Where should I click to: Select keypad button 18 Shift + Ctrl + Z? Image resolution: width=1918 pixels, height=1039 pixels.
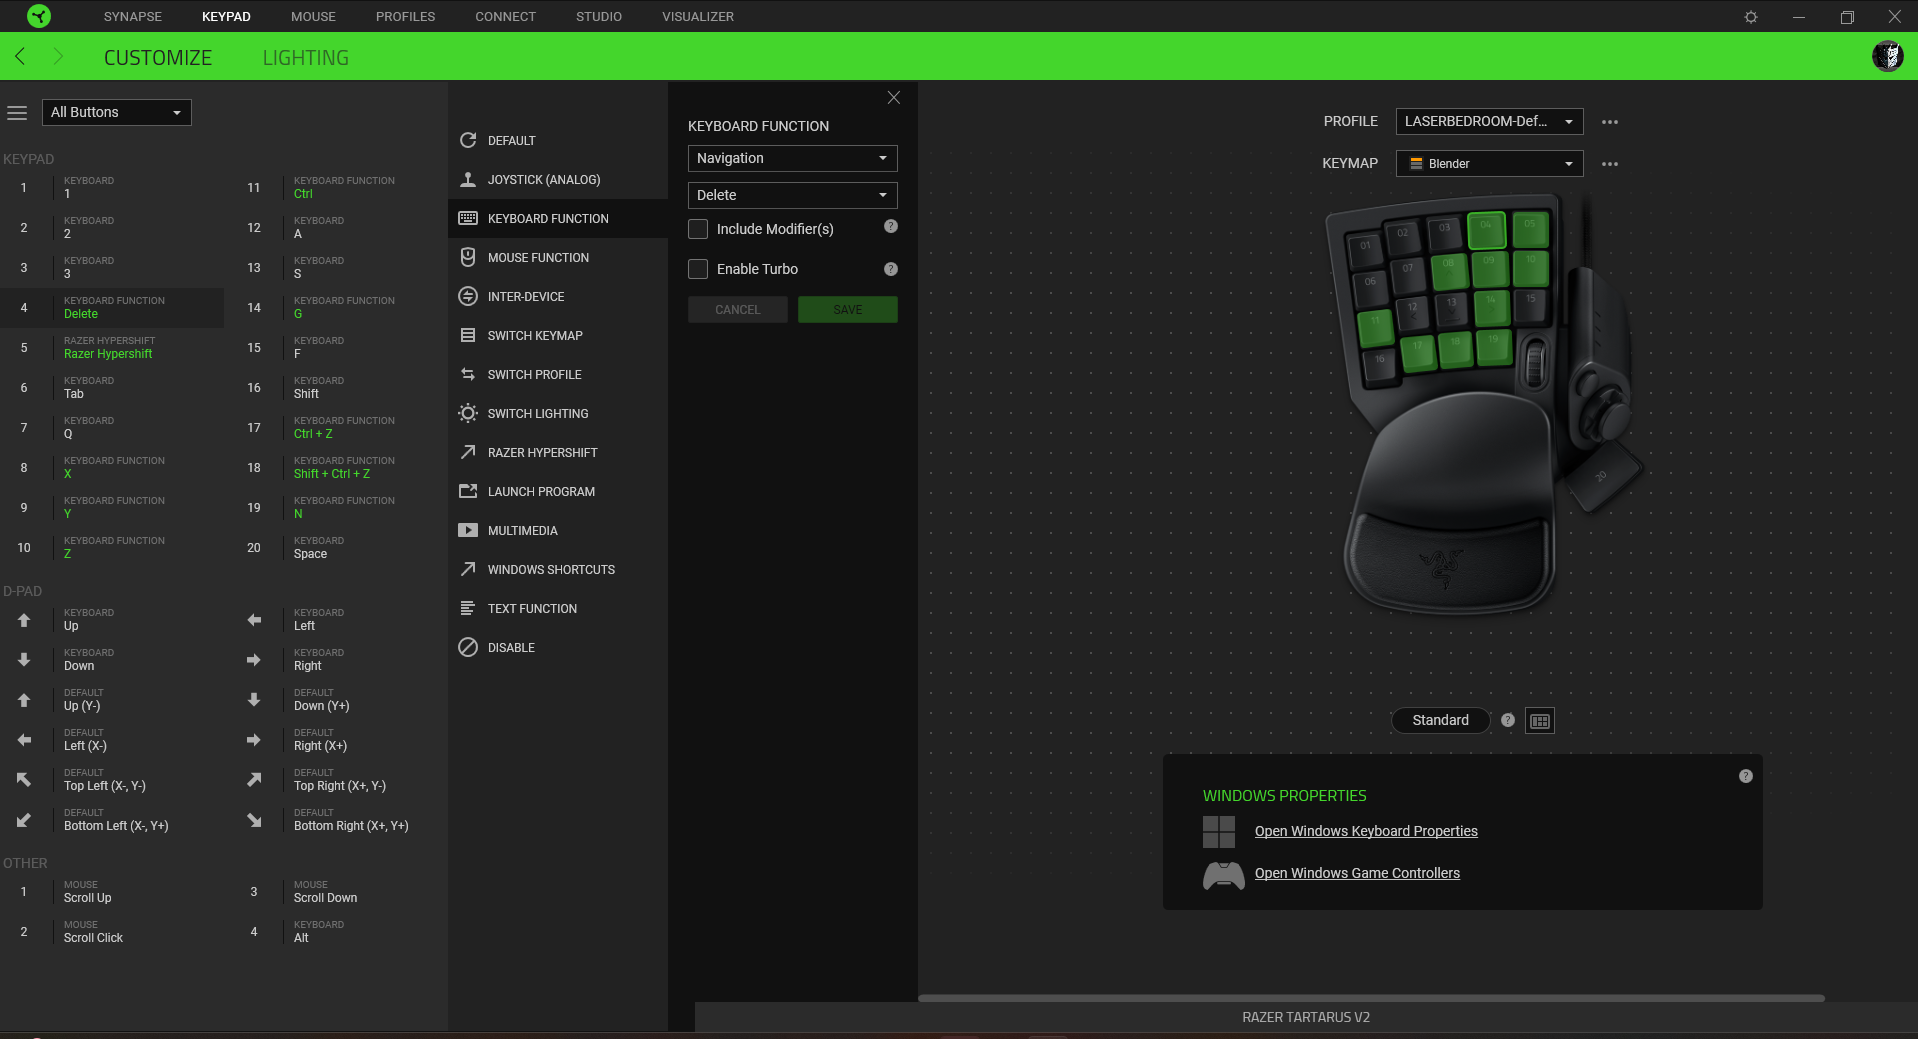(x=342, y=468)
